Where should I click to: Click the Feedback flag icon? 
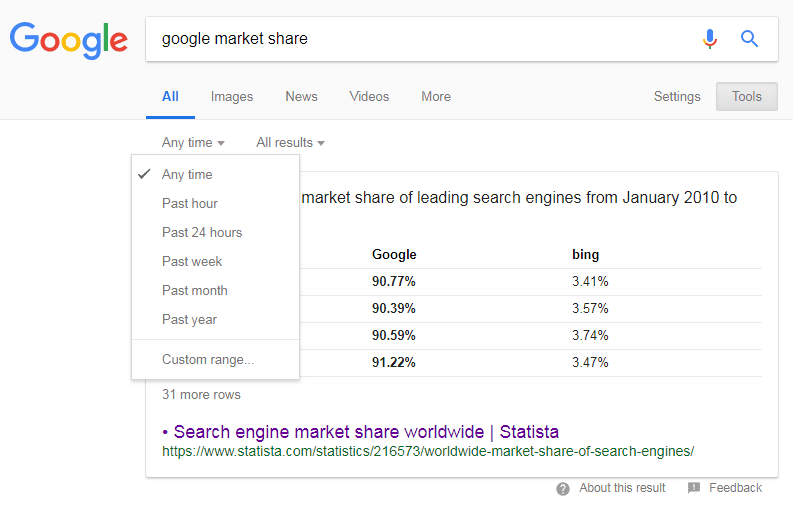694,488
